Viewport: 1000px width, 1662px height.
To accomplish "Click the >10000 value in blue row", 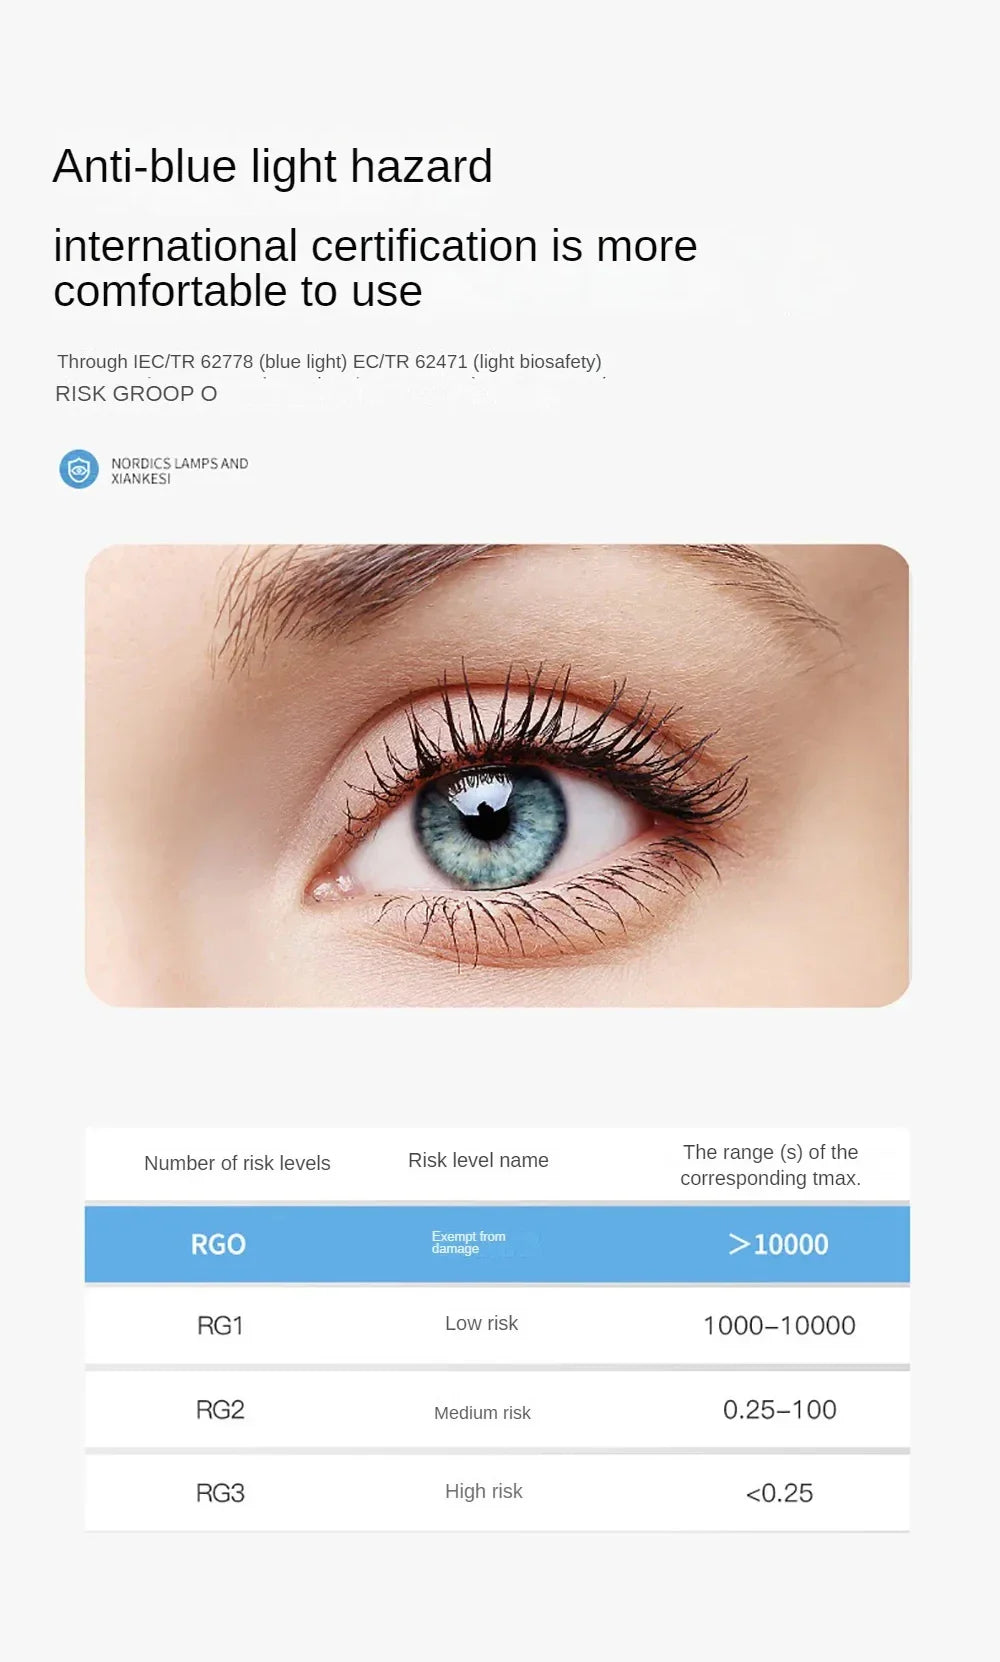I will point(779,1244).
